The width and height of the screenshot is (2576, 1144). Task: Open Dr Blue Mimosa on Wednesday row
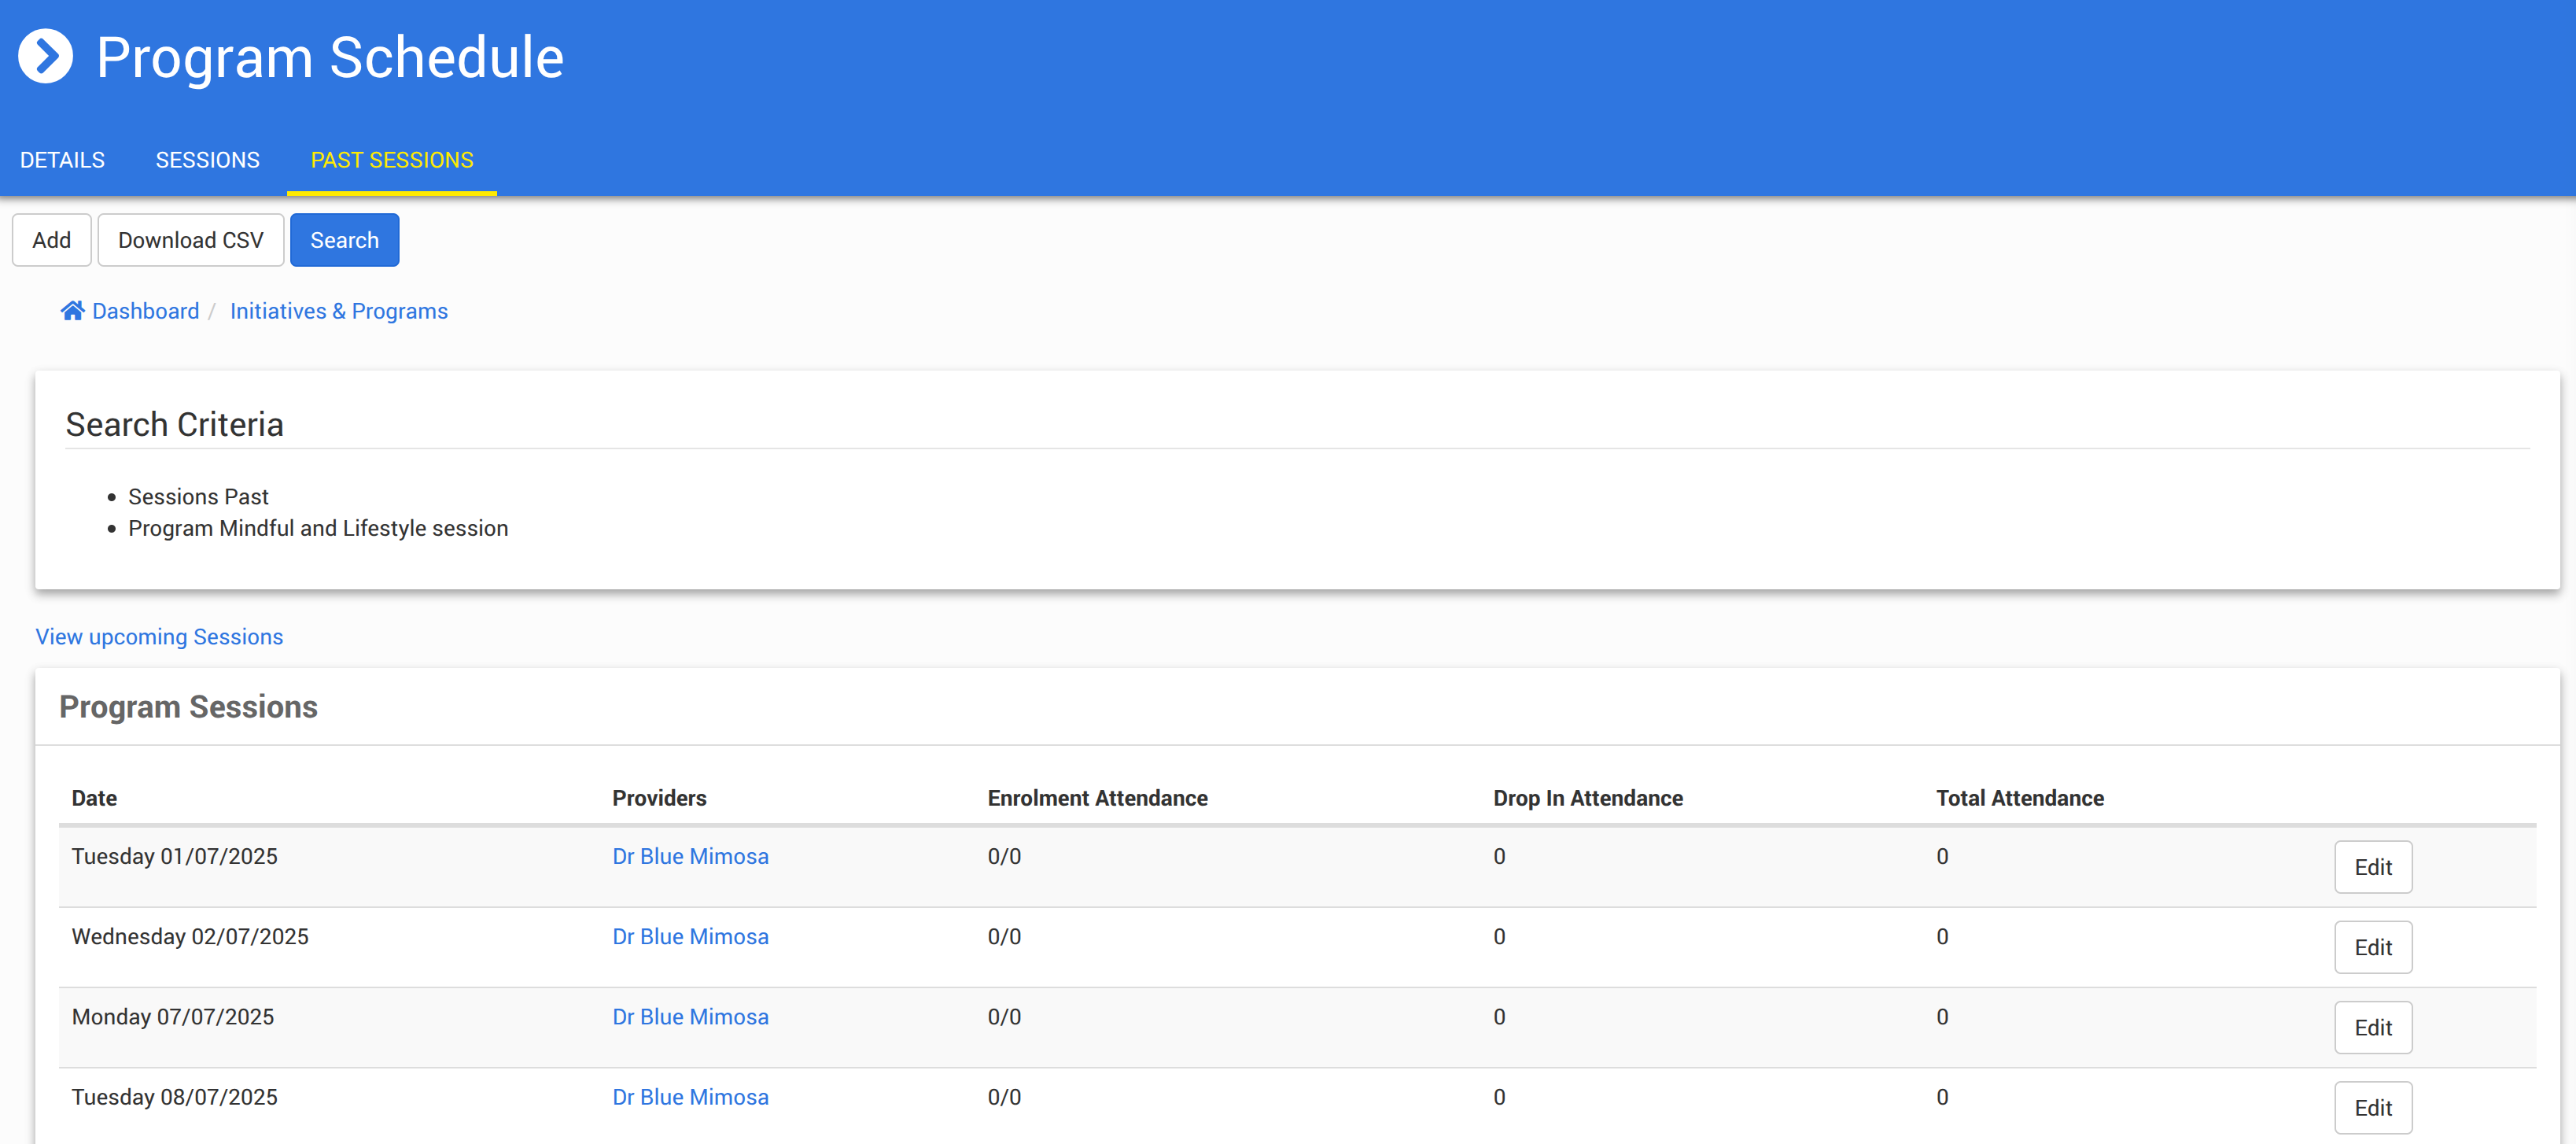690,936
